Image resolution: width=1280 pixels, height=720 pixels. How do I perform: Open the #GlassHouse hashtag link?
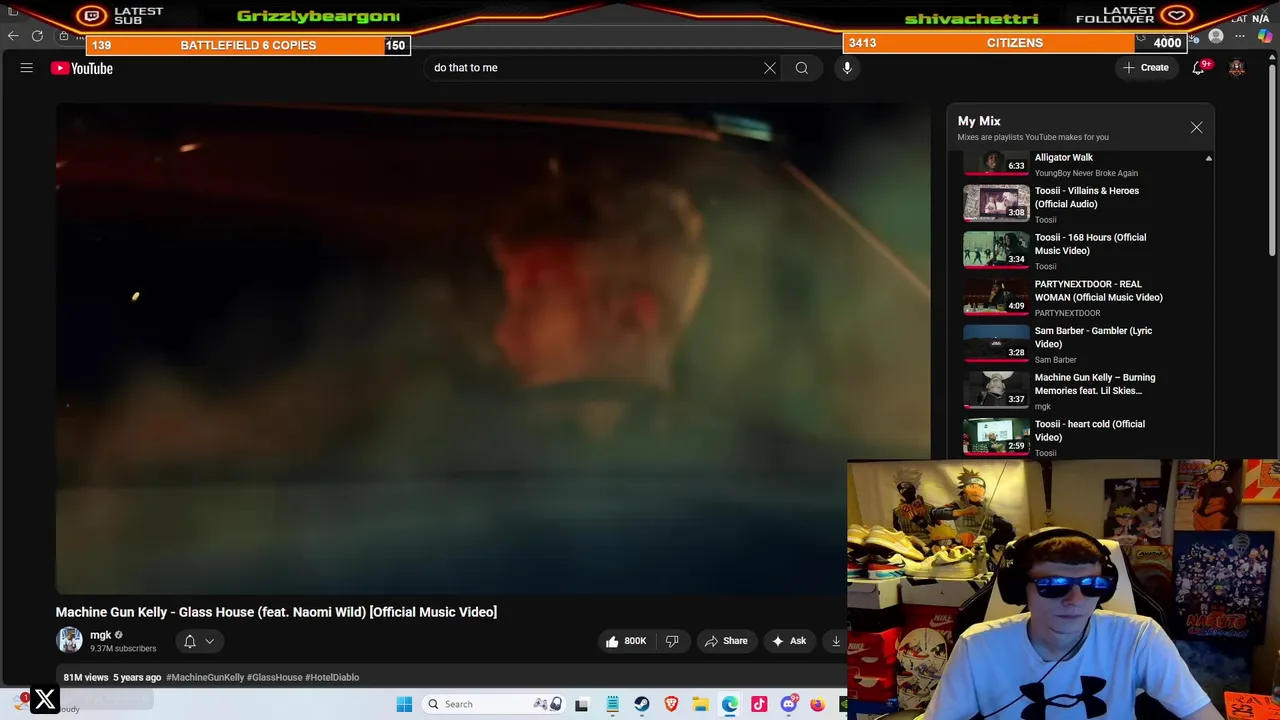click(275, 677)
